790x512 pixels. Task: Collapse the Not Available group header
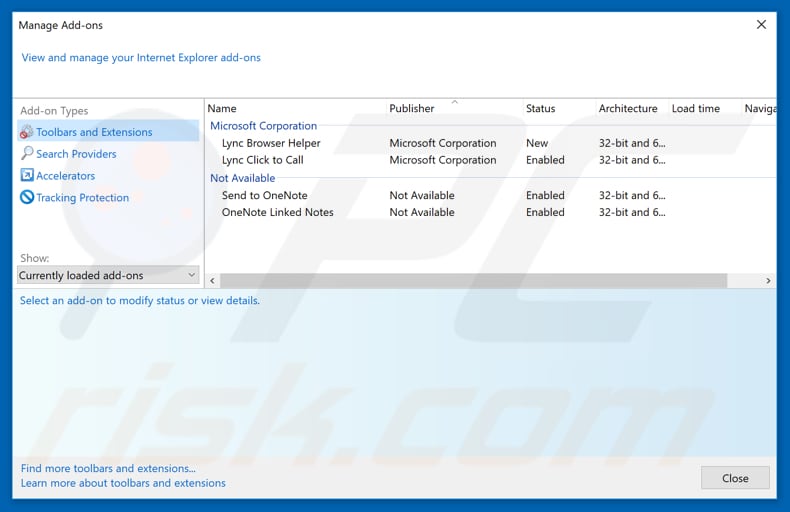click(242, 178)
